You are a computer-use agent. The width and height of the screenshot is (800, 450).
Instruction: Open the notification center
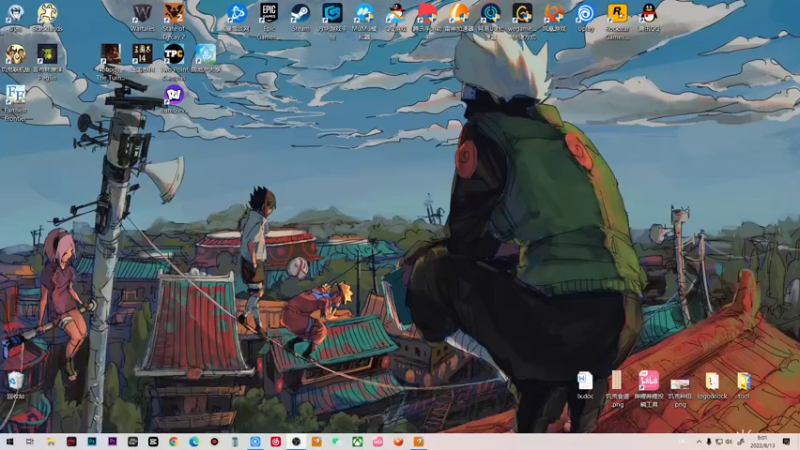click(x=786, y=442)
